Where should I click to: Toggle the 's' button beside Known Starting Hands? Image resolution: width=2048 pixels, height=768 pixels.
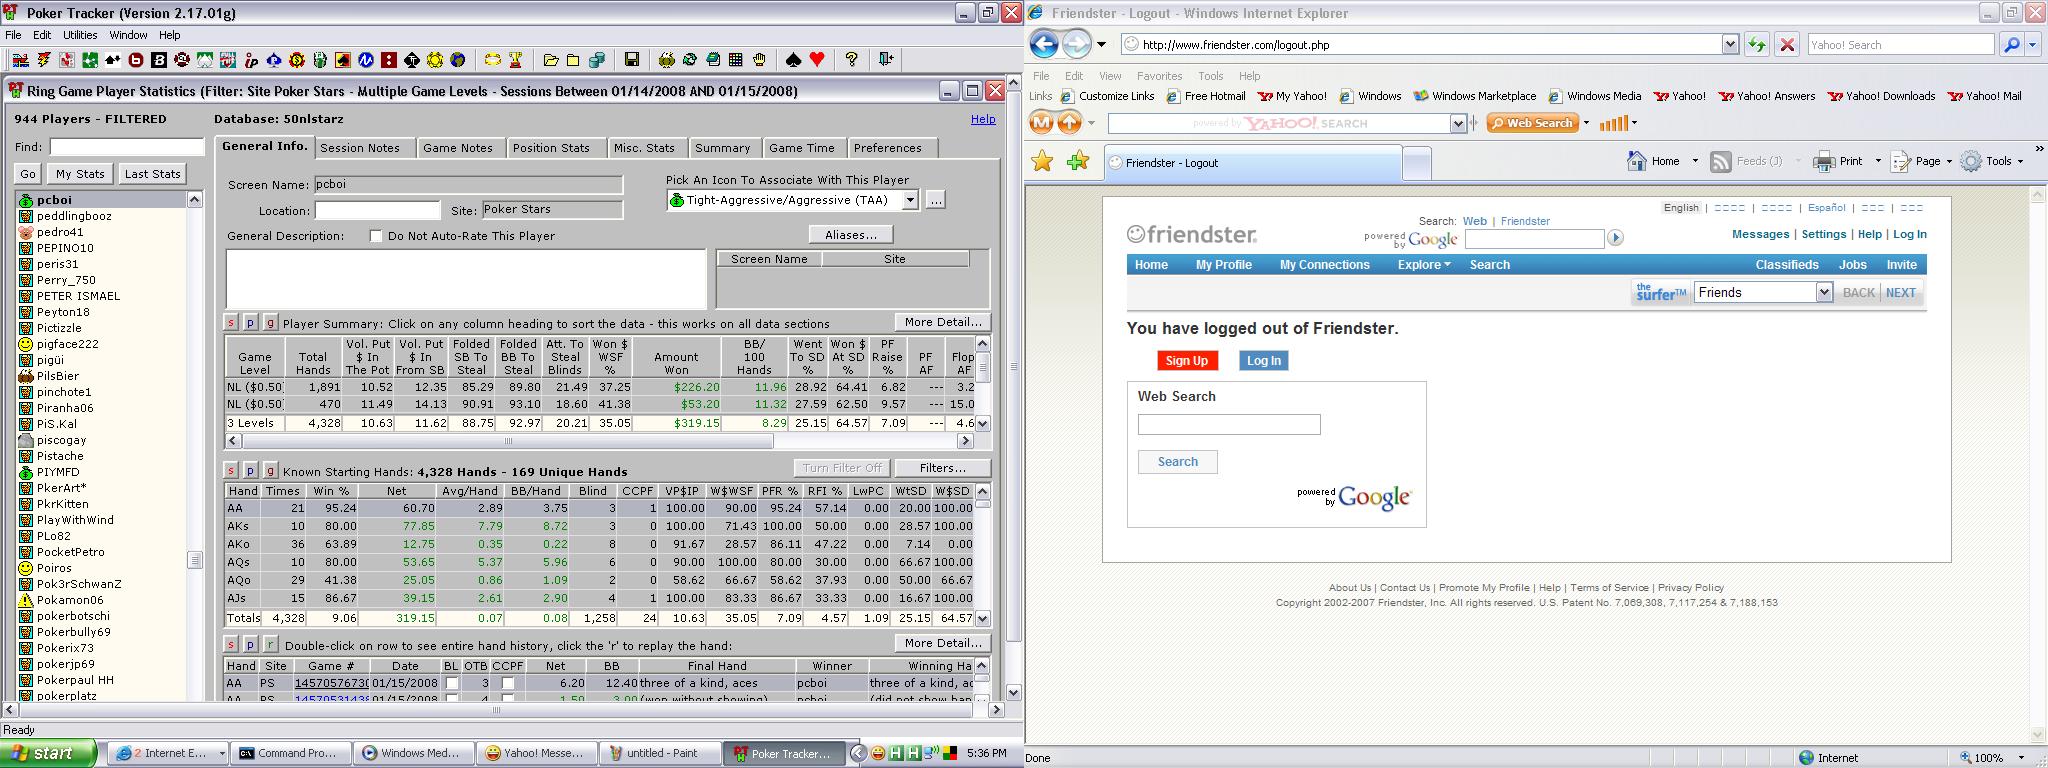[x=231, y=470]
